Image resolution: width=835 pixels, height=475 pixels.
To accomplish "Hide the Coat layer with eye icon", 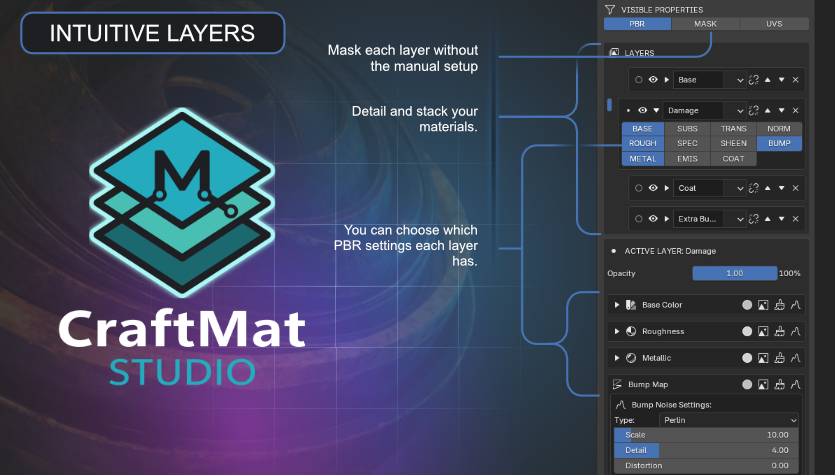I will tap(653, 188).
